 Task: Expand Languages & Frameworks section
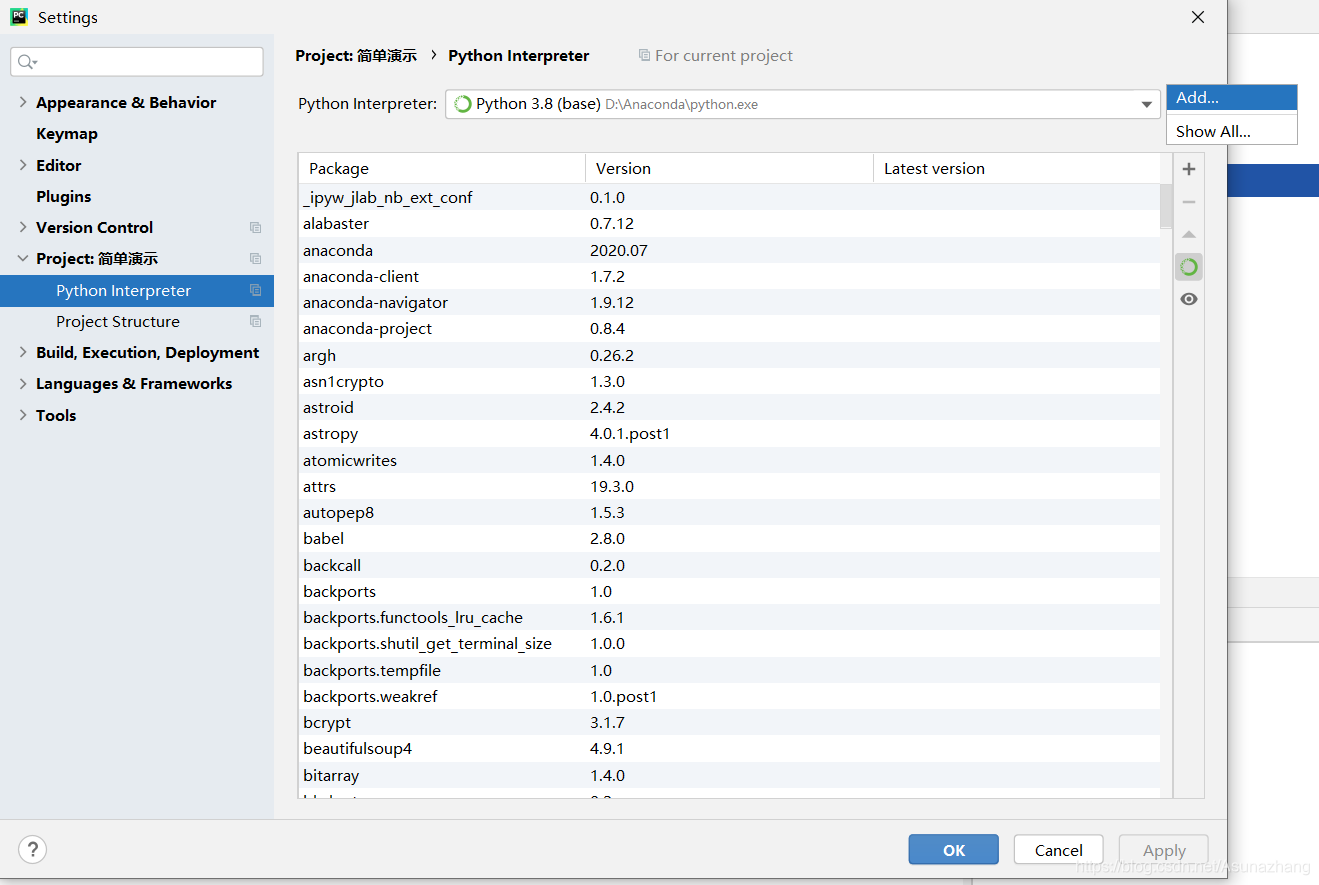(23, 383)
